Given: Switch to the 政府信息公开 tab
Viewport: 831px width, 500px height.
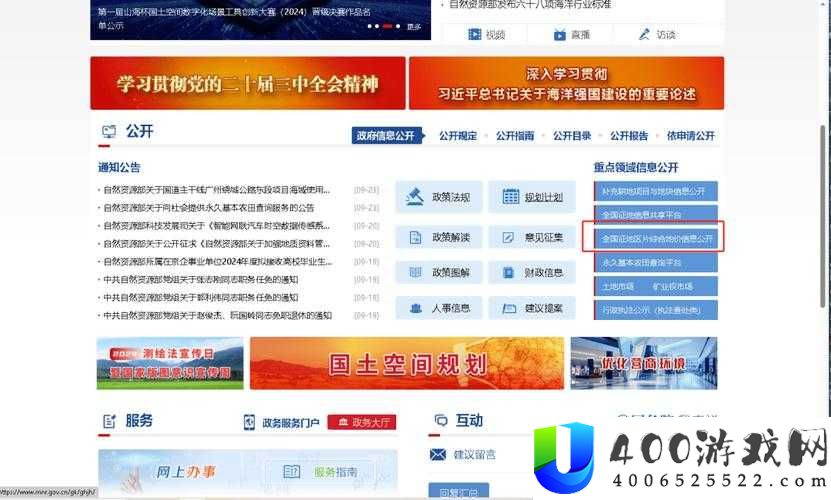Looking at the screenshot, I should [386, 136].
